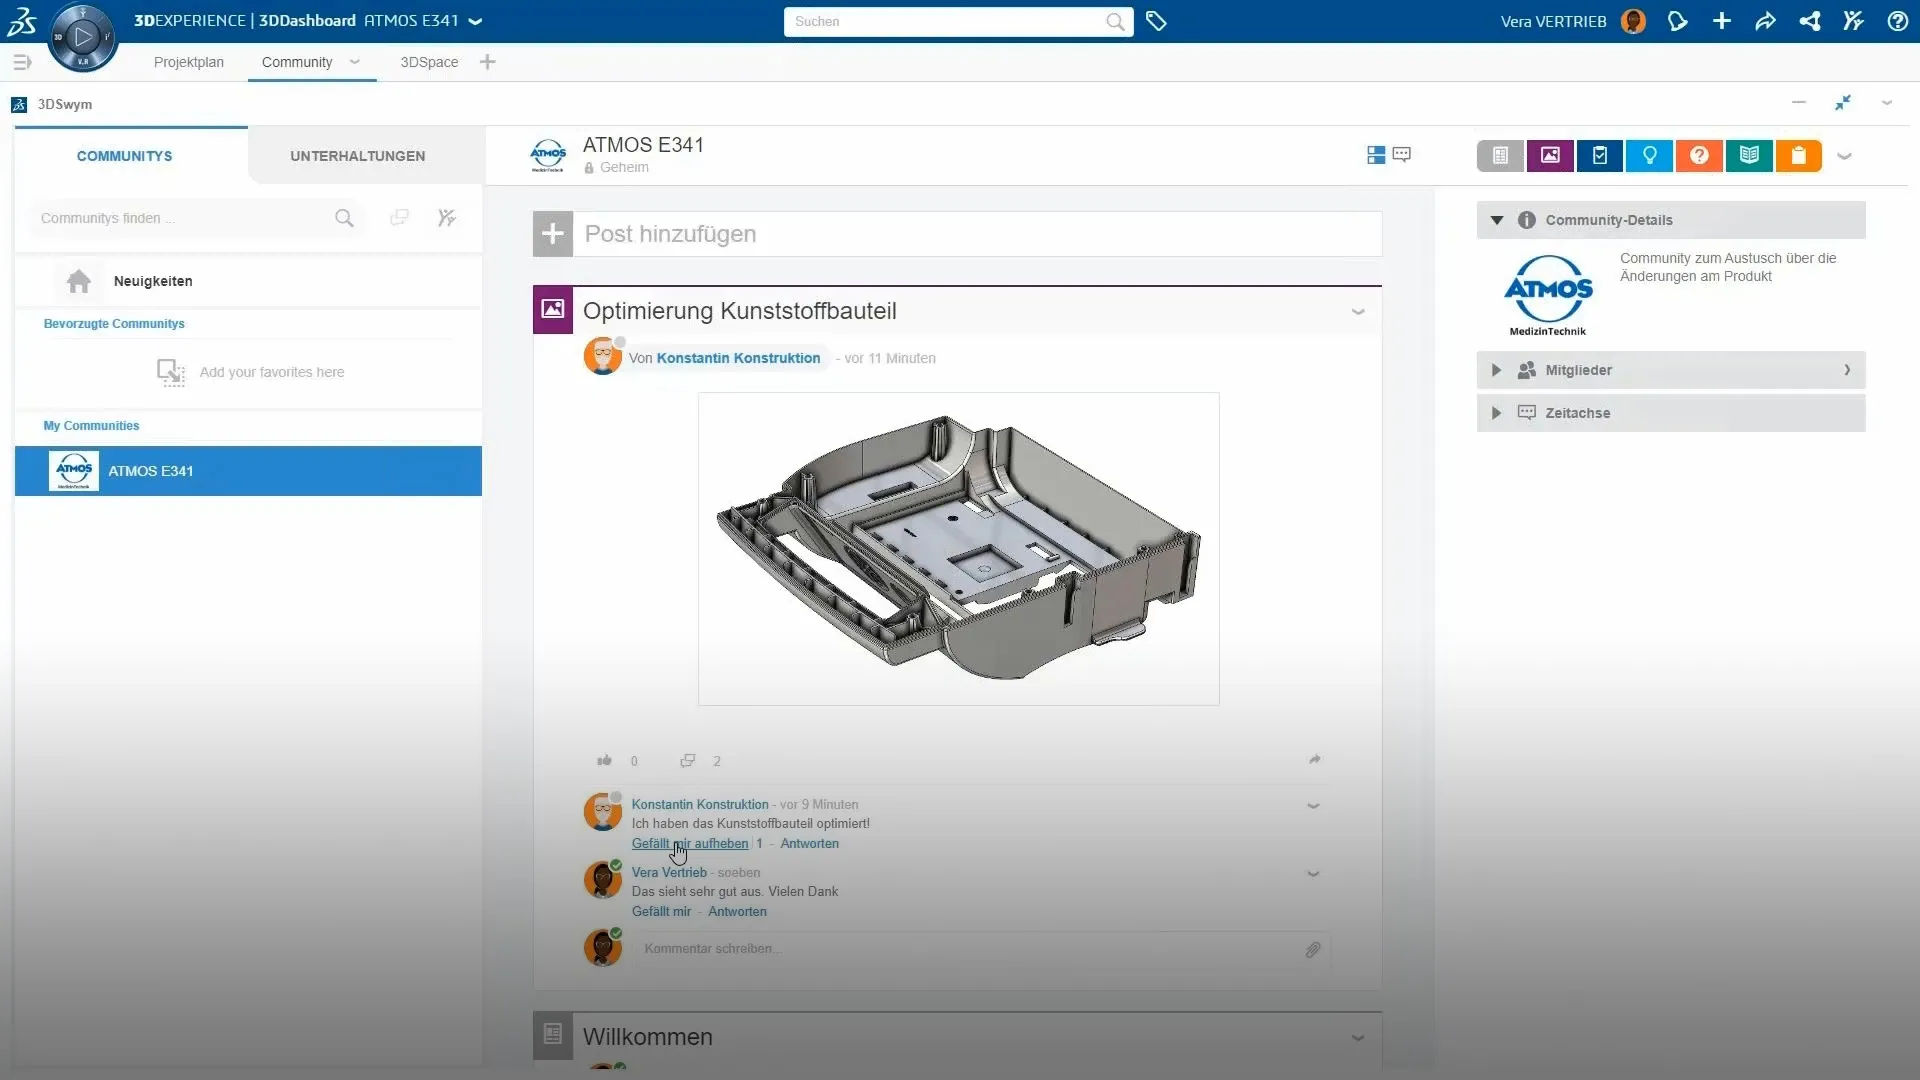Switch to the UNTERHALTUNGEN tab
The width and height of the screenshot is (1920, 1080).
357,156
